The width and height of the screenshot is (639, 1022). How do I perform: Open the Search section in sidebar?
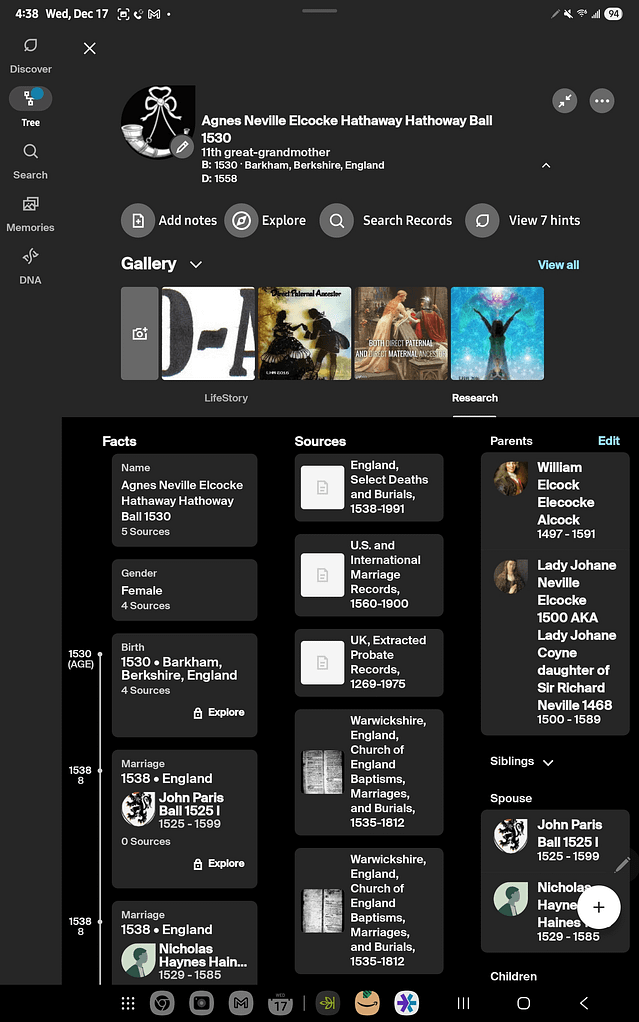(31, 162)
